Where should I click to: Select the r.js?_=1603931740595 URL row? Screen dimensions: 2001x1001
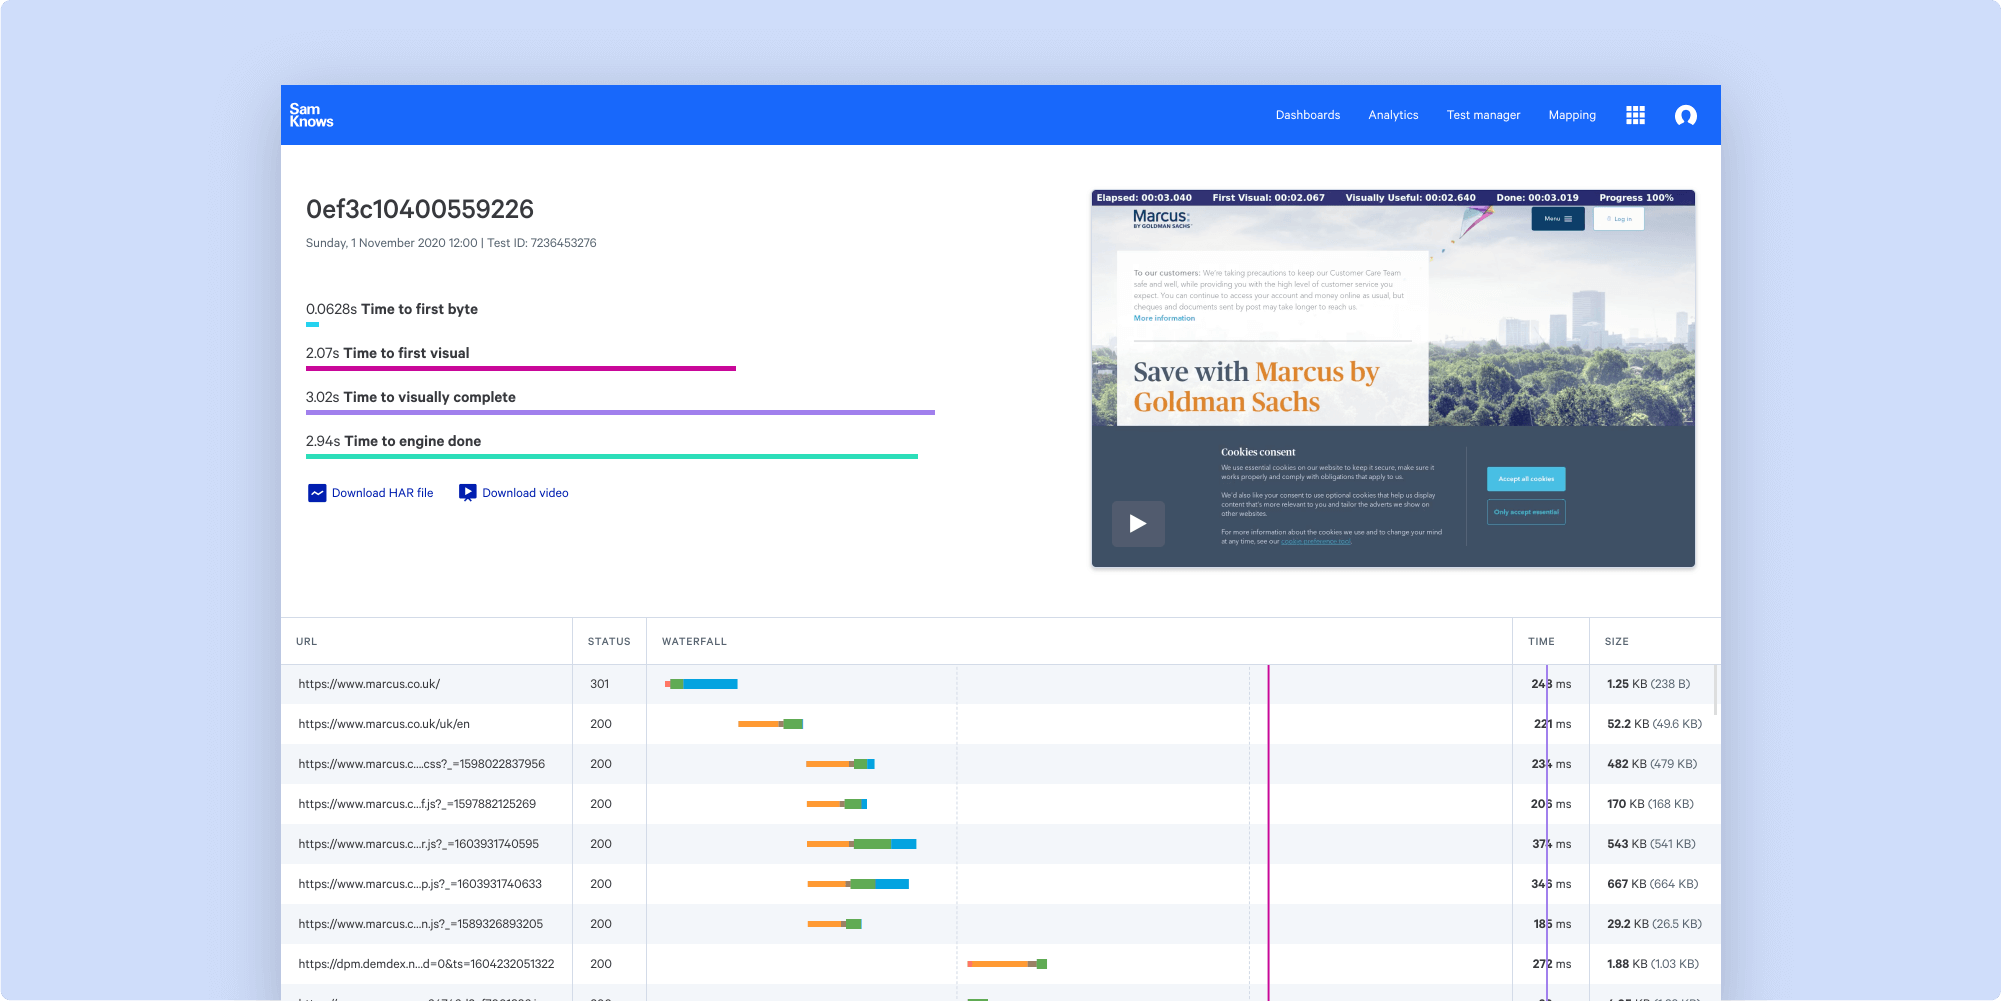[x=418, y=844]
